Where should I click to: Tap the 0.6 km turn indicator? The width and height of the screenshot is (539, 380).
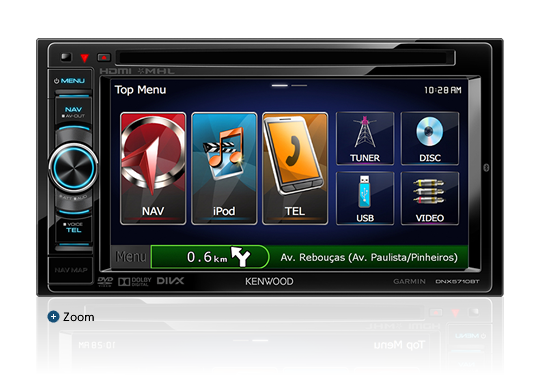point(210,257)
